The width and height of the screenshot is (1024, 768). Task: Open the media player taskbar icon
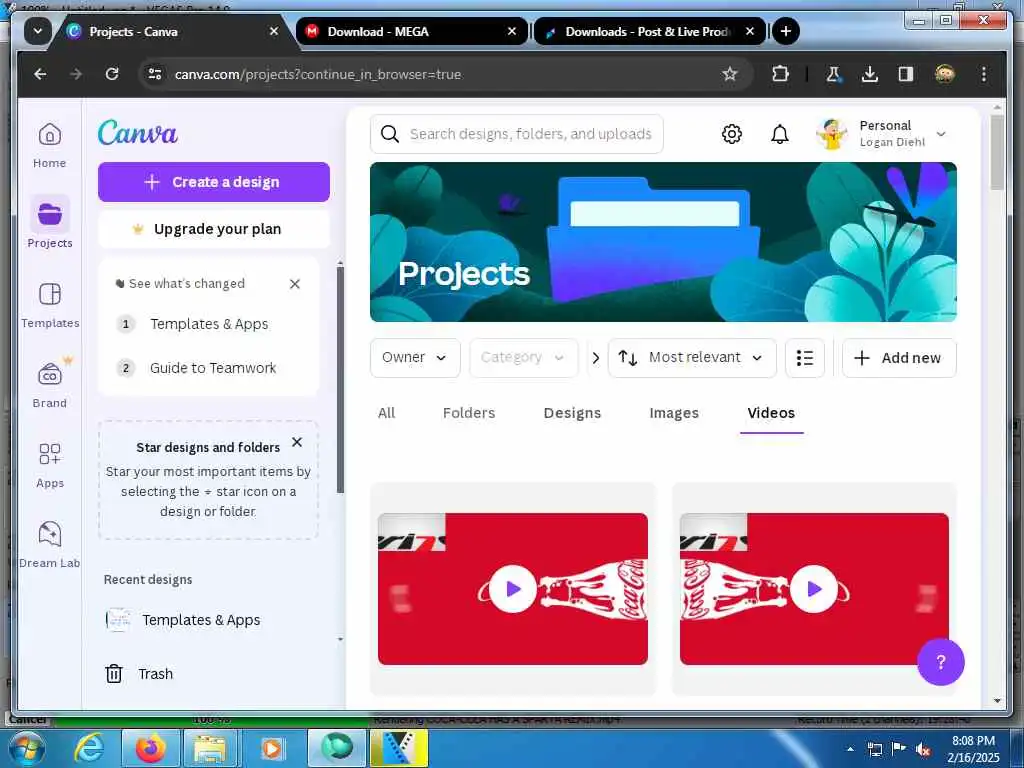pos(272,748)
